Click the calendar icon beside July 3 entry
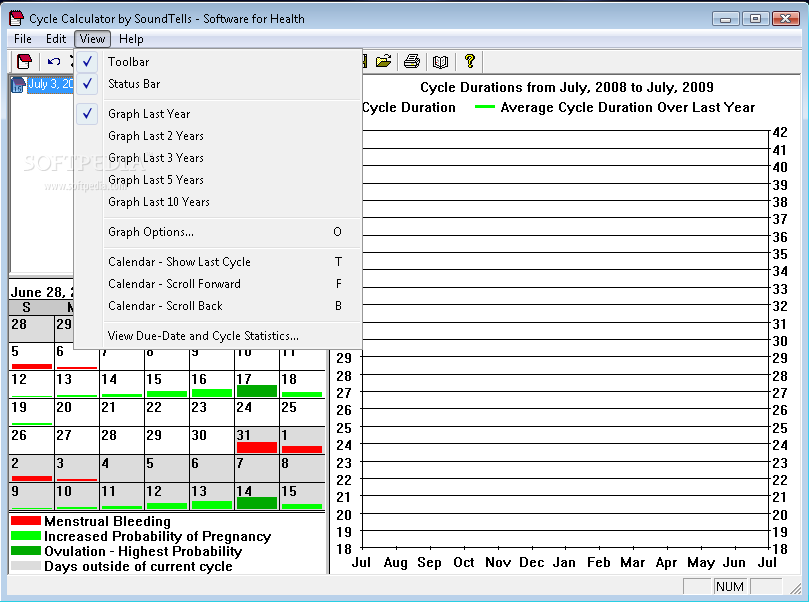809x602 pixels. pyautogui.click(x=18, y=85)
